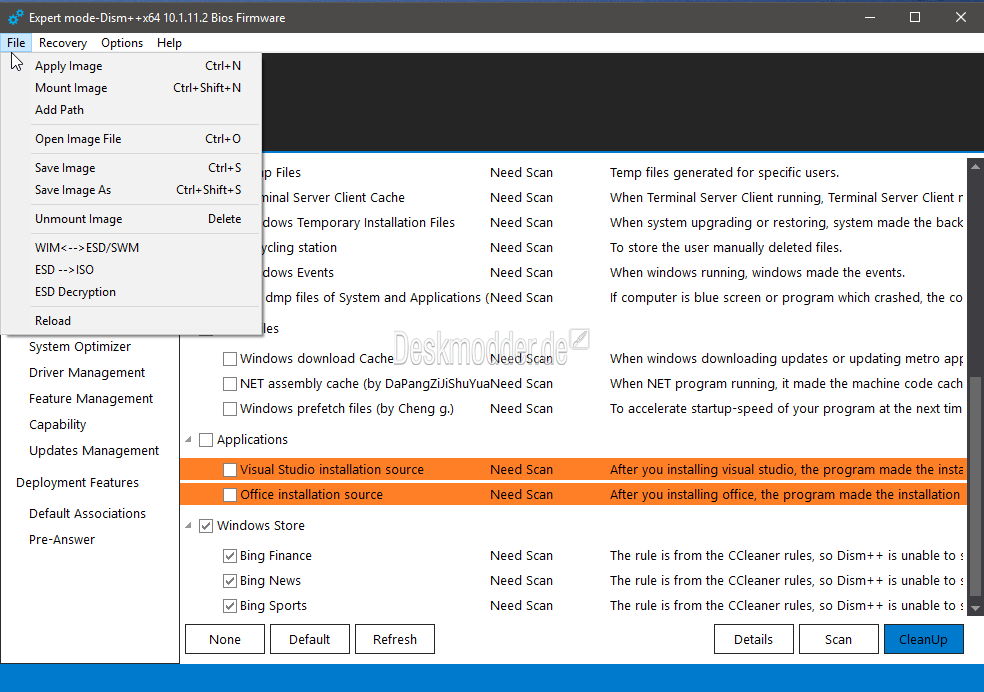Select Open Image File entry
984x692 pixels.
[132, 139]
